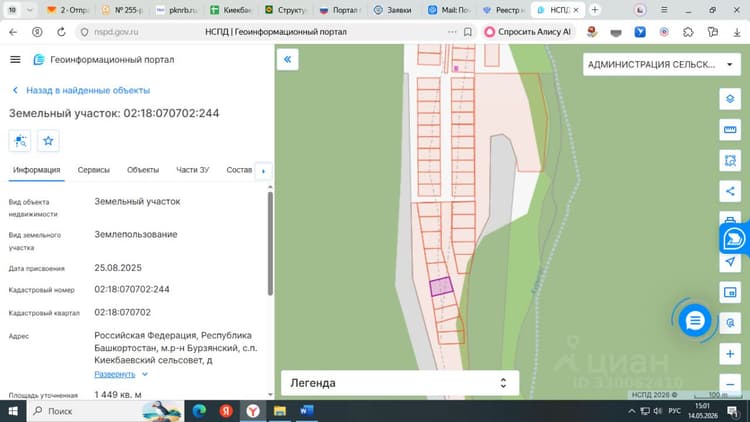Zoom in the map with plus
The height and width of the screenshot is (422, 750).
pos(730,354)
